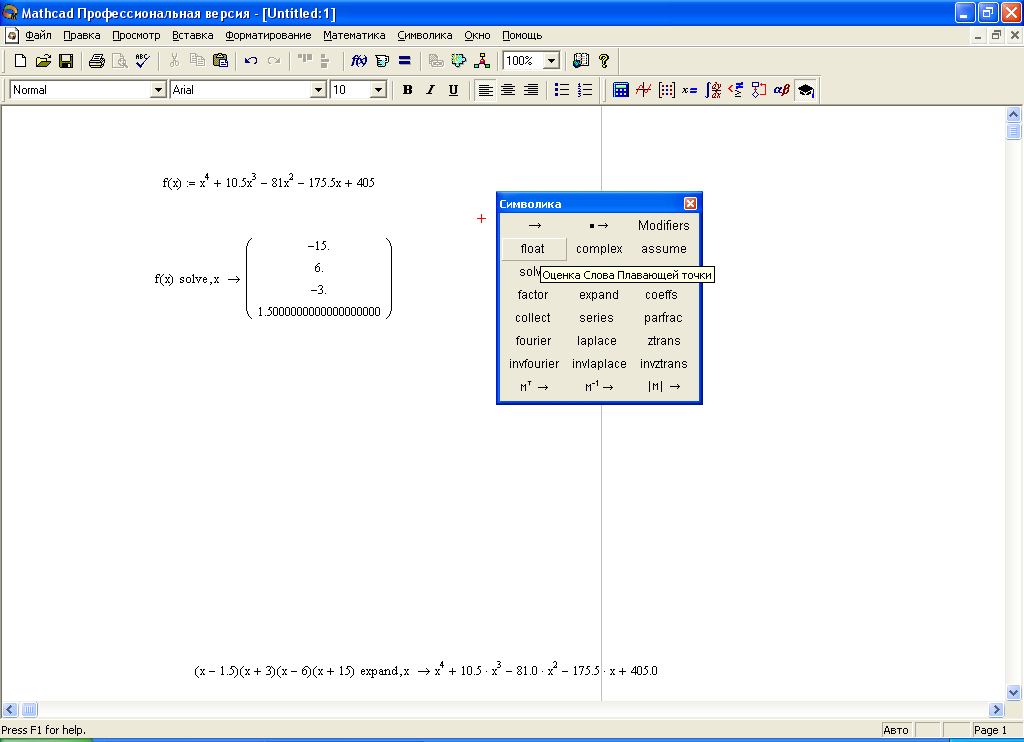Open the Matrix palette toolbar
1024x742 pixels.
(x=667, y=90)
